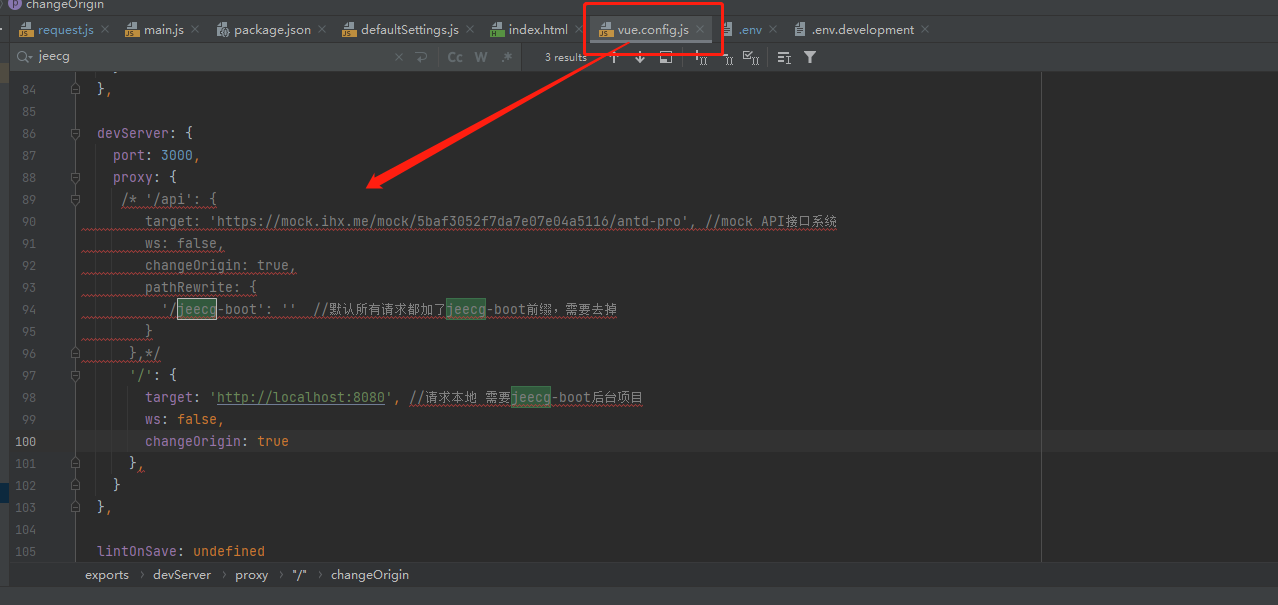Click fold end marker at line 84
The image size is (1278, 605).
[x=75, y=89]
